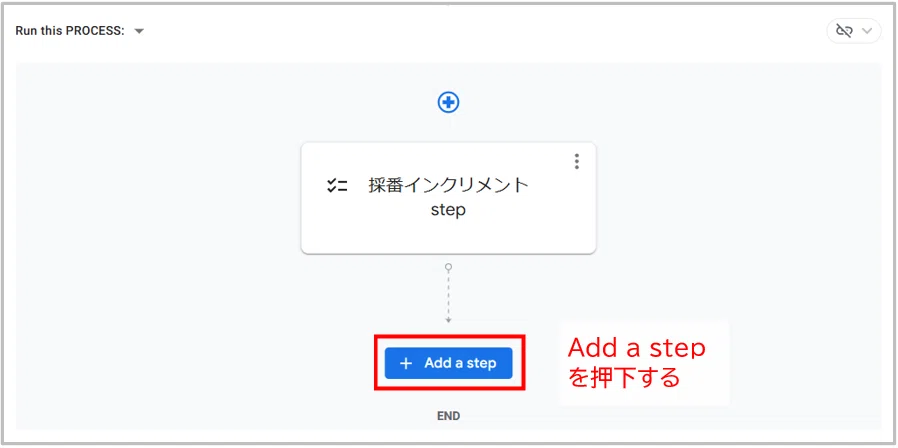Click the rounded pill holding the unlink control
898x448 pixels.
[854, 31]
